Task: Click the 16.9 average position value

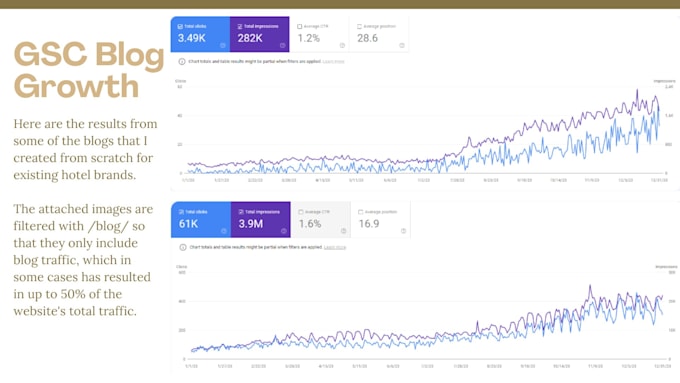Action: pyautogui.click(x=369, y=224)
